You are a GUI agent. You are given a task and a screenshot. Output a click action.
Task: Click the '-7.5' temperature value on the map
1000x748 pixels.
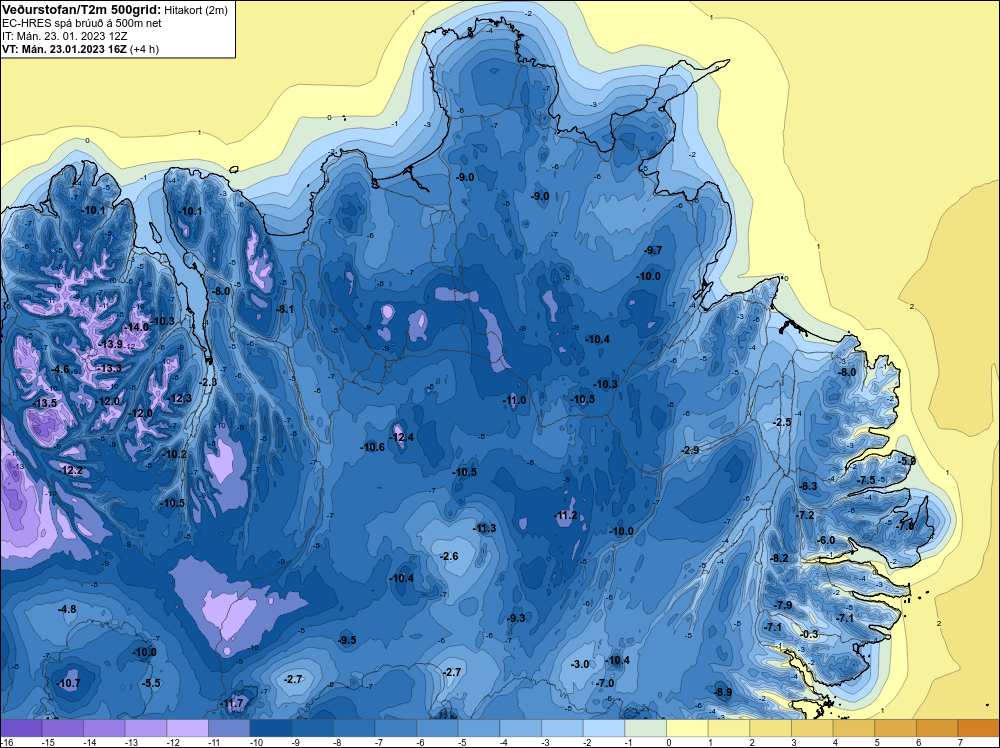867,480
